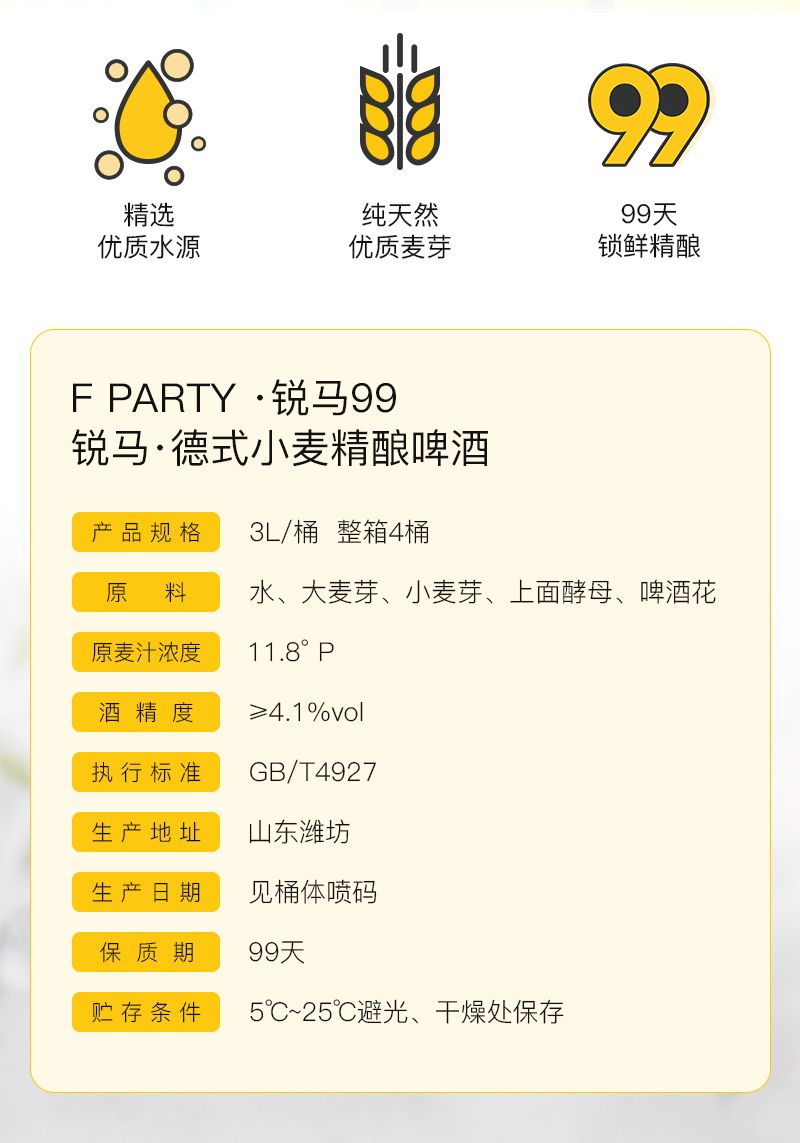The image size is (800, 1143).
Task: Click the 酒精度 label badge
Action: (146, 712)
